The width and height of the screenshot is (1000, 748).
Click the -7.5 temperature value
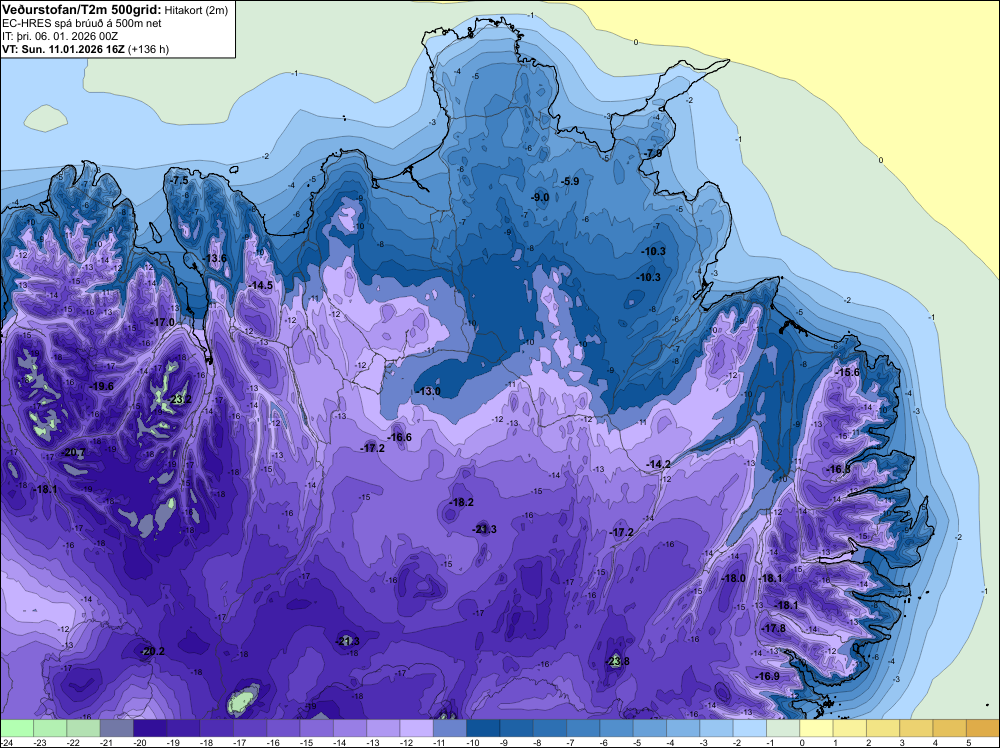180,180
